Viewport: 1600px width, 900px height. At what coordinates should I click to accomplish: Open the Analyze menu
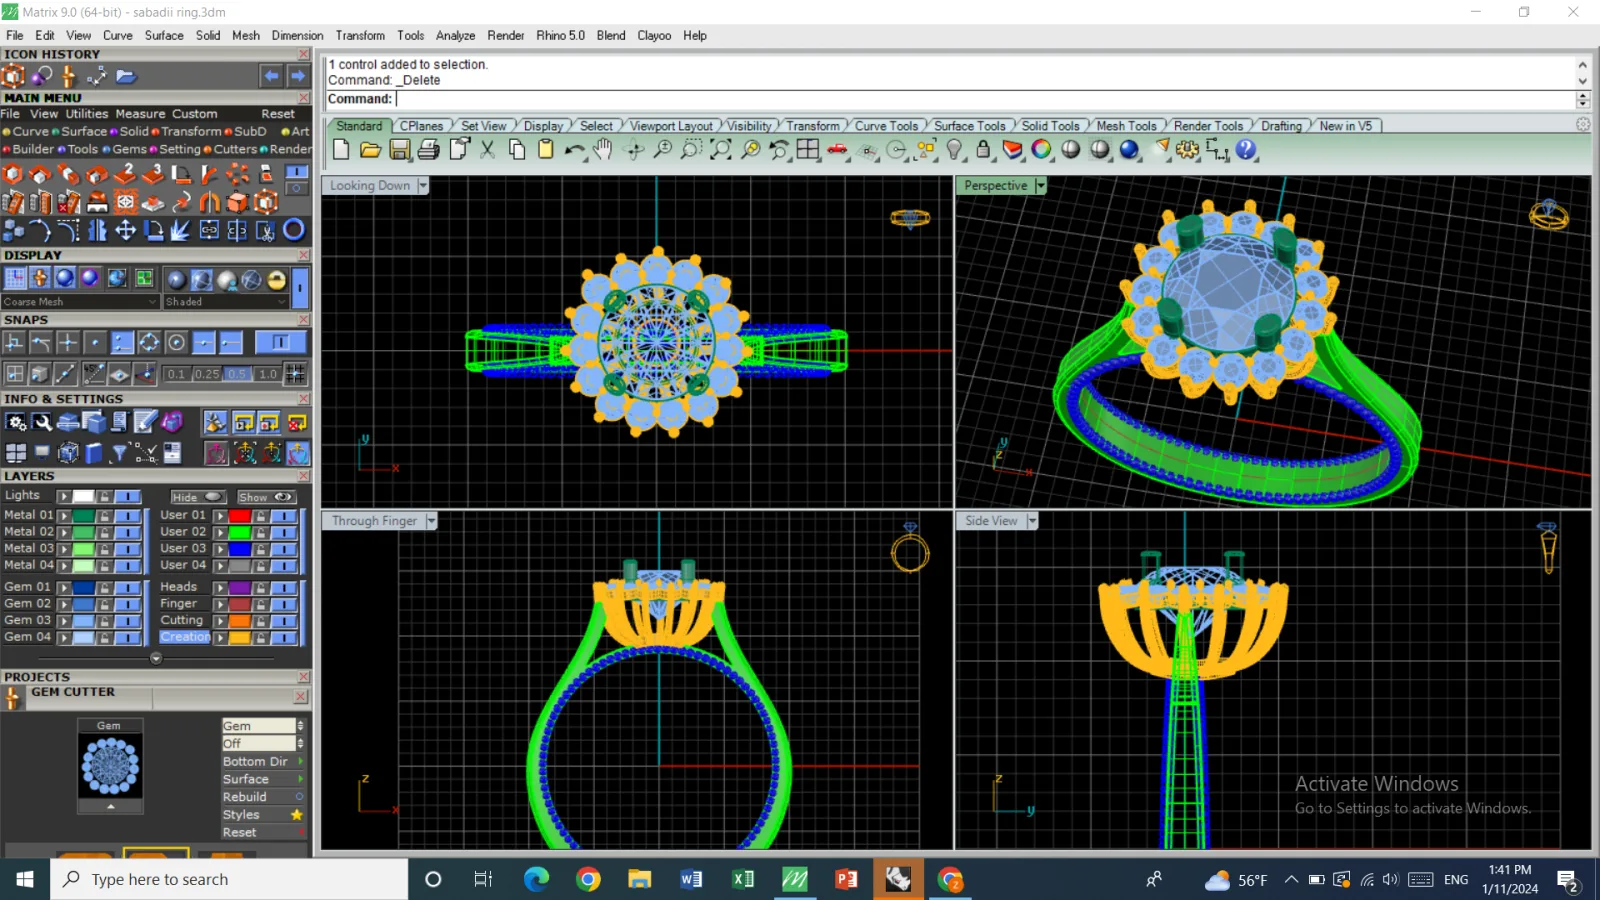pos(455,35)
